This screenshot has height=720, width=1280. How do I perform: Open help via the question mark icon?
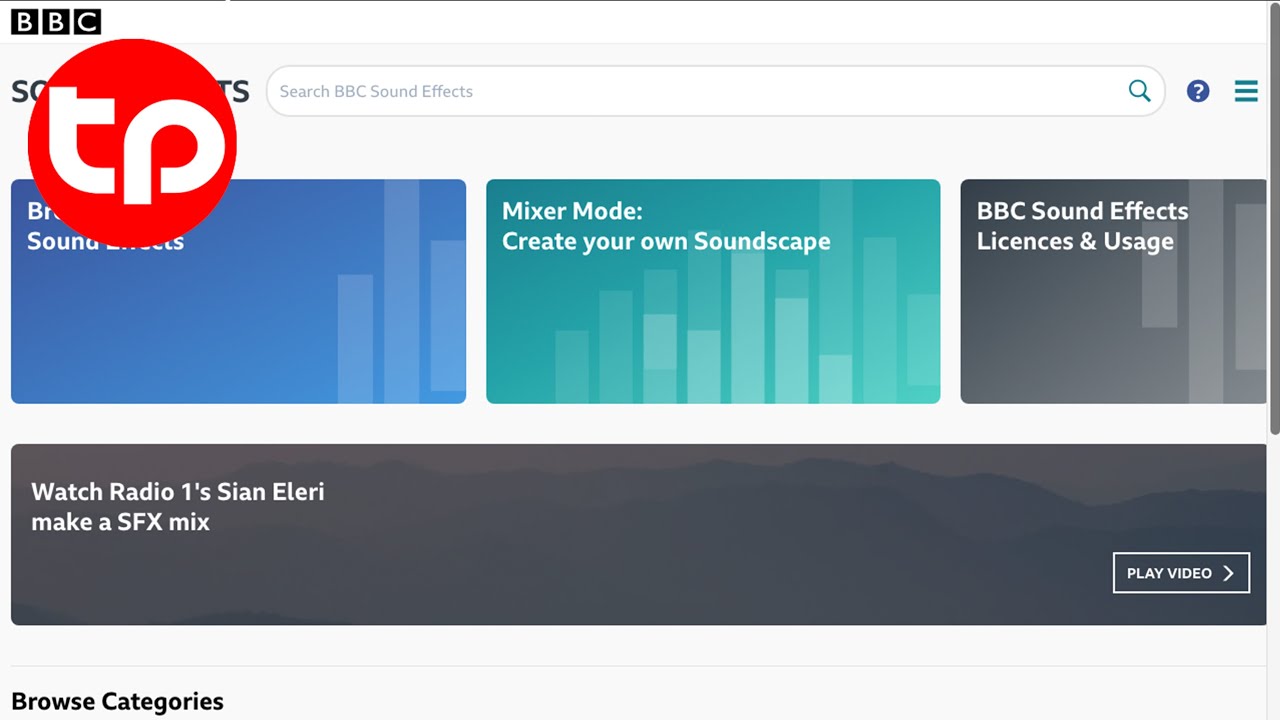pos(1198,91)
